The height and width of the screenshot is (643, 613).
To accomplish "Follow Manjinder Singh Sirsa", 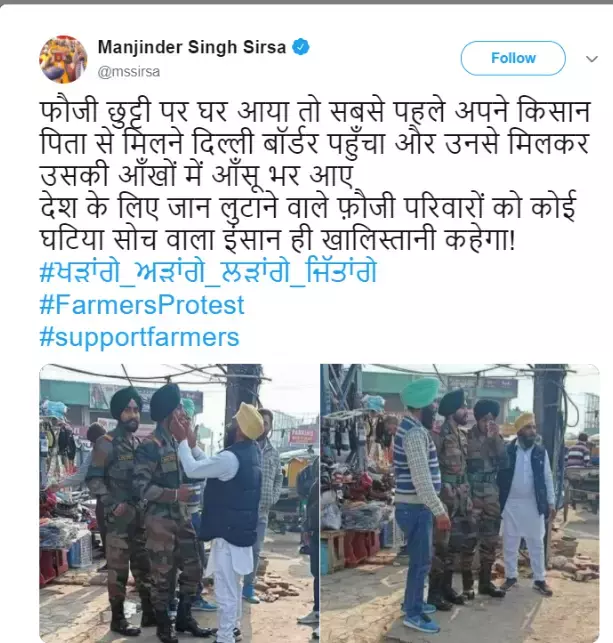I will (513, 58).
